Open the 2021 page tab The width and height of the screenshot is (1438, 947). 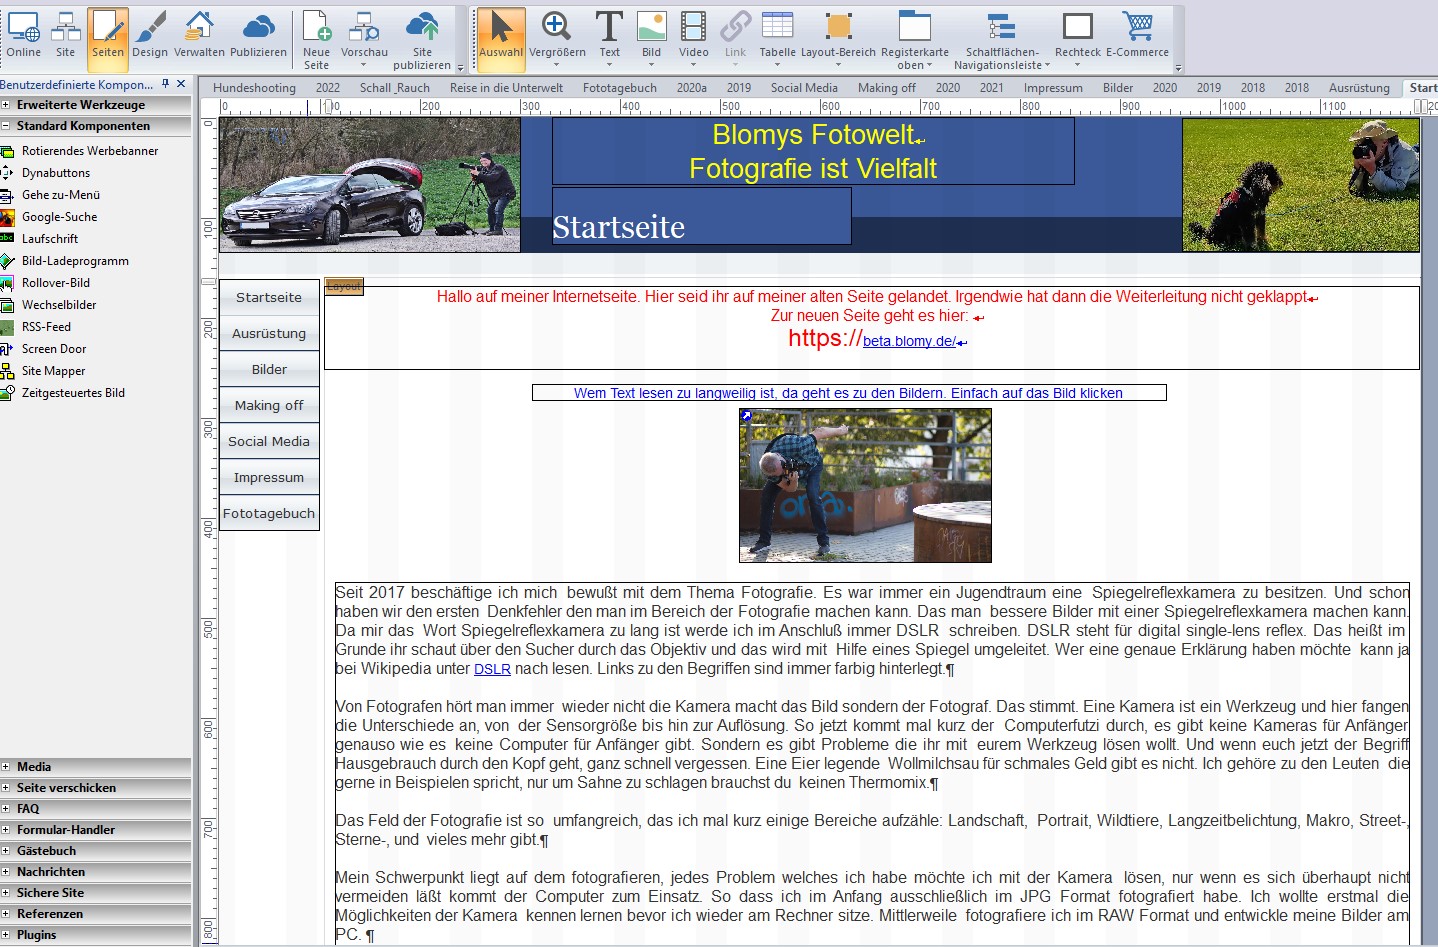pos(991,88)
